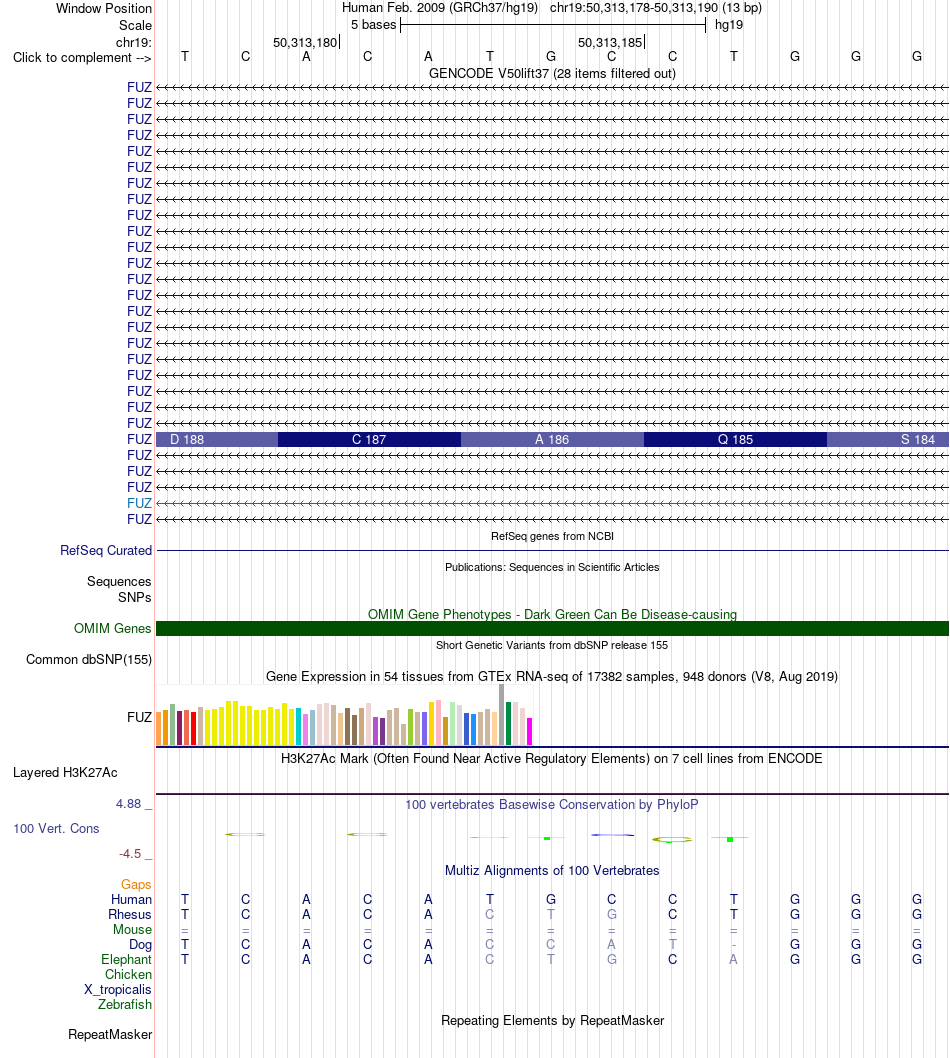Viewport: 950px width, 1058px height.
Task: Click the light blue FUZ transcript label
Action: [x=139, y=503]
